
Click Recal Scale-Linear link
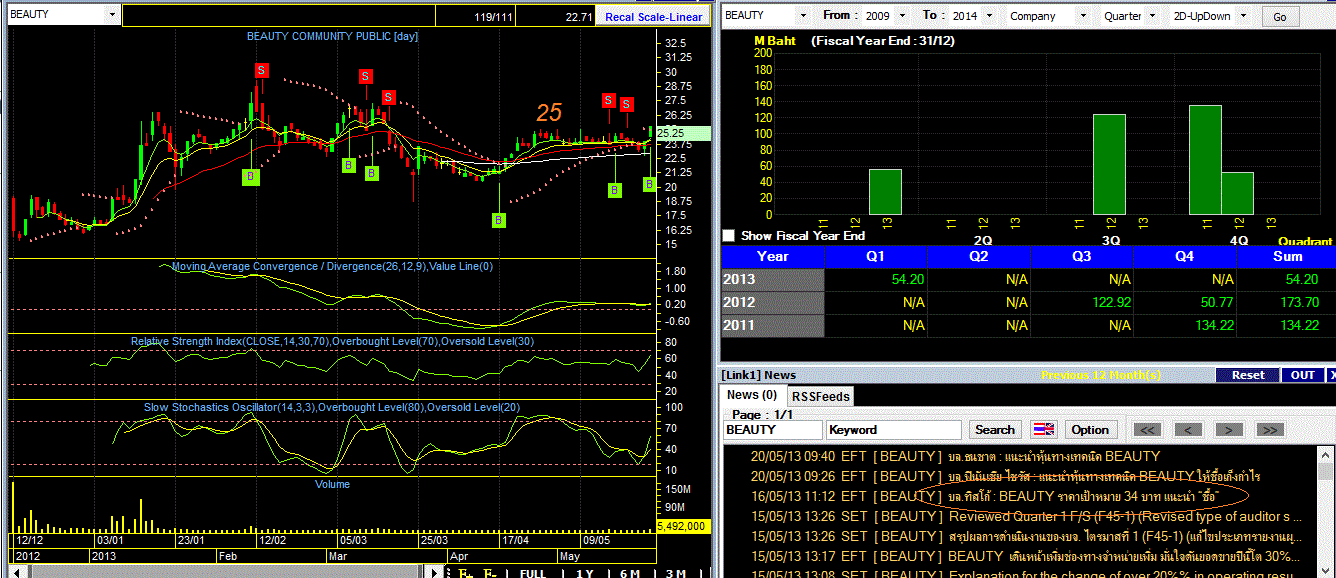coord(654,17)
